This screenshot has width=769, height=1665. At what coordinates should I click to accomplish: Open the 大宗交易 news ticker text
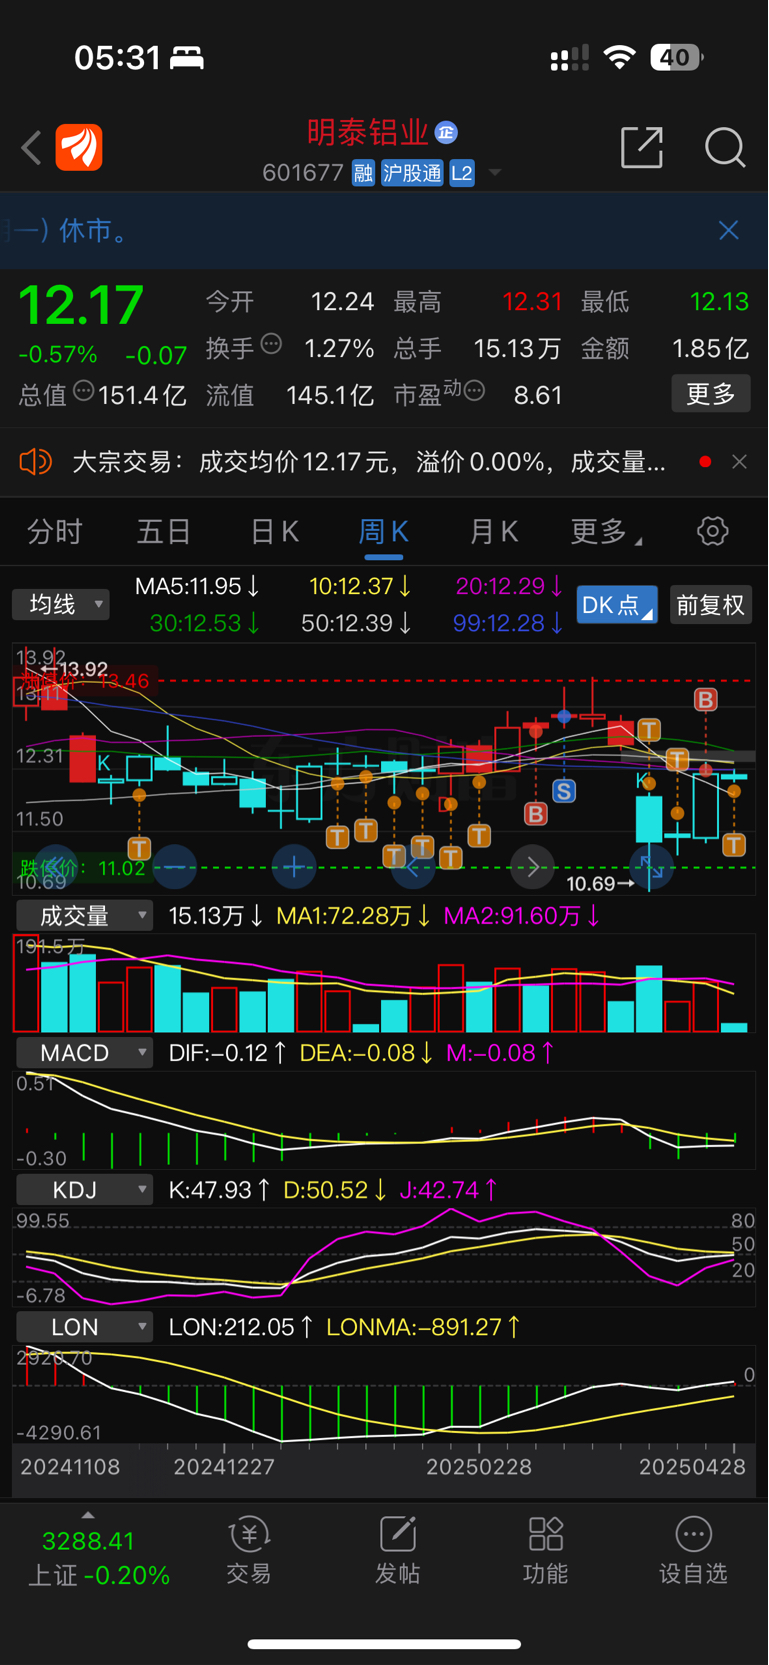pos(369,462)
